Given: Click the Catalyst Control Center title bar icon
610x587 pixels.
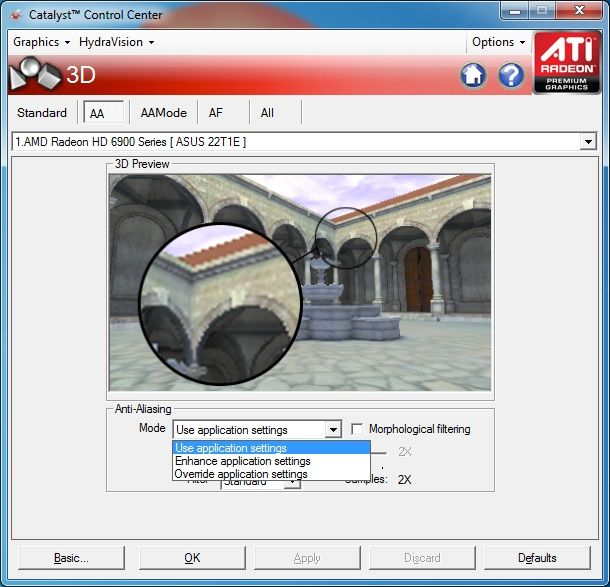Looking at the screenshot, I should pyautogui.click(x=17, y=14).
